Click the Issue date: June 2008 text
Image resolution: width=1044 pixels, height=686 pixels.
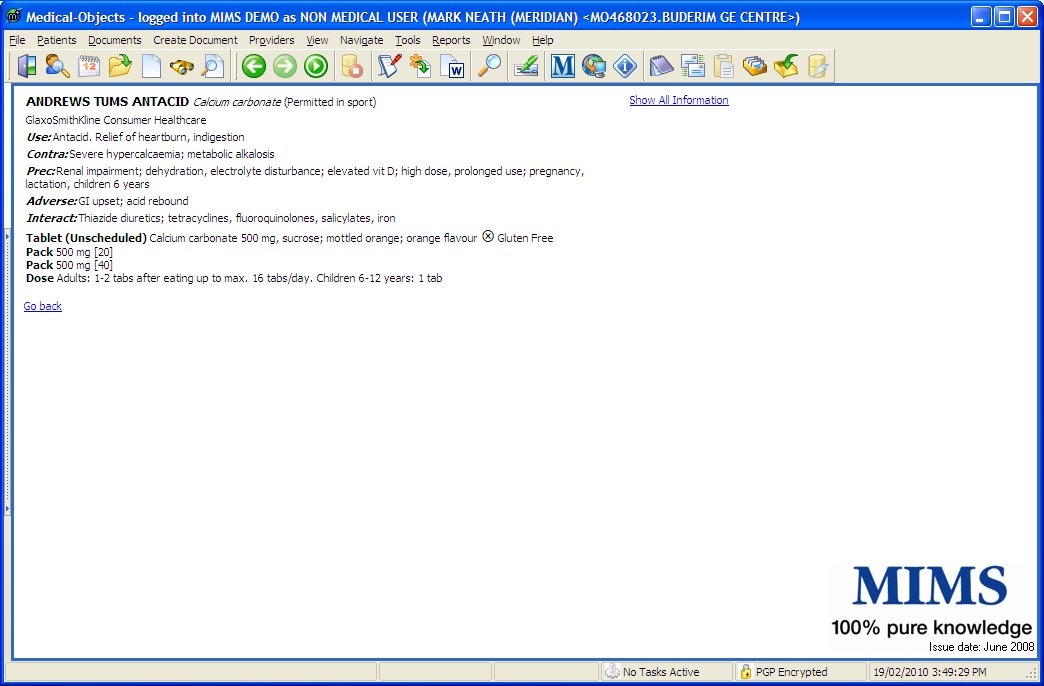click(x=981, y=647)
